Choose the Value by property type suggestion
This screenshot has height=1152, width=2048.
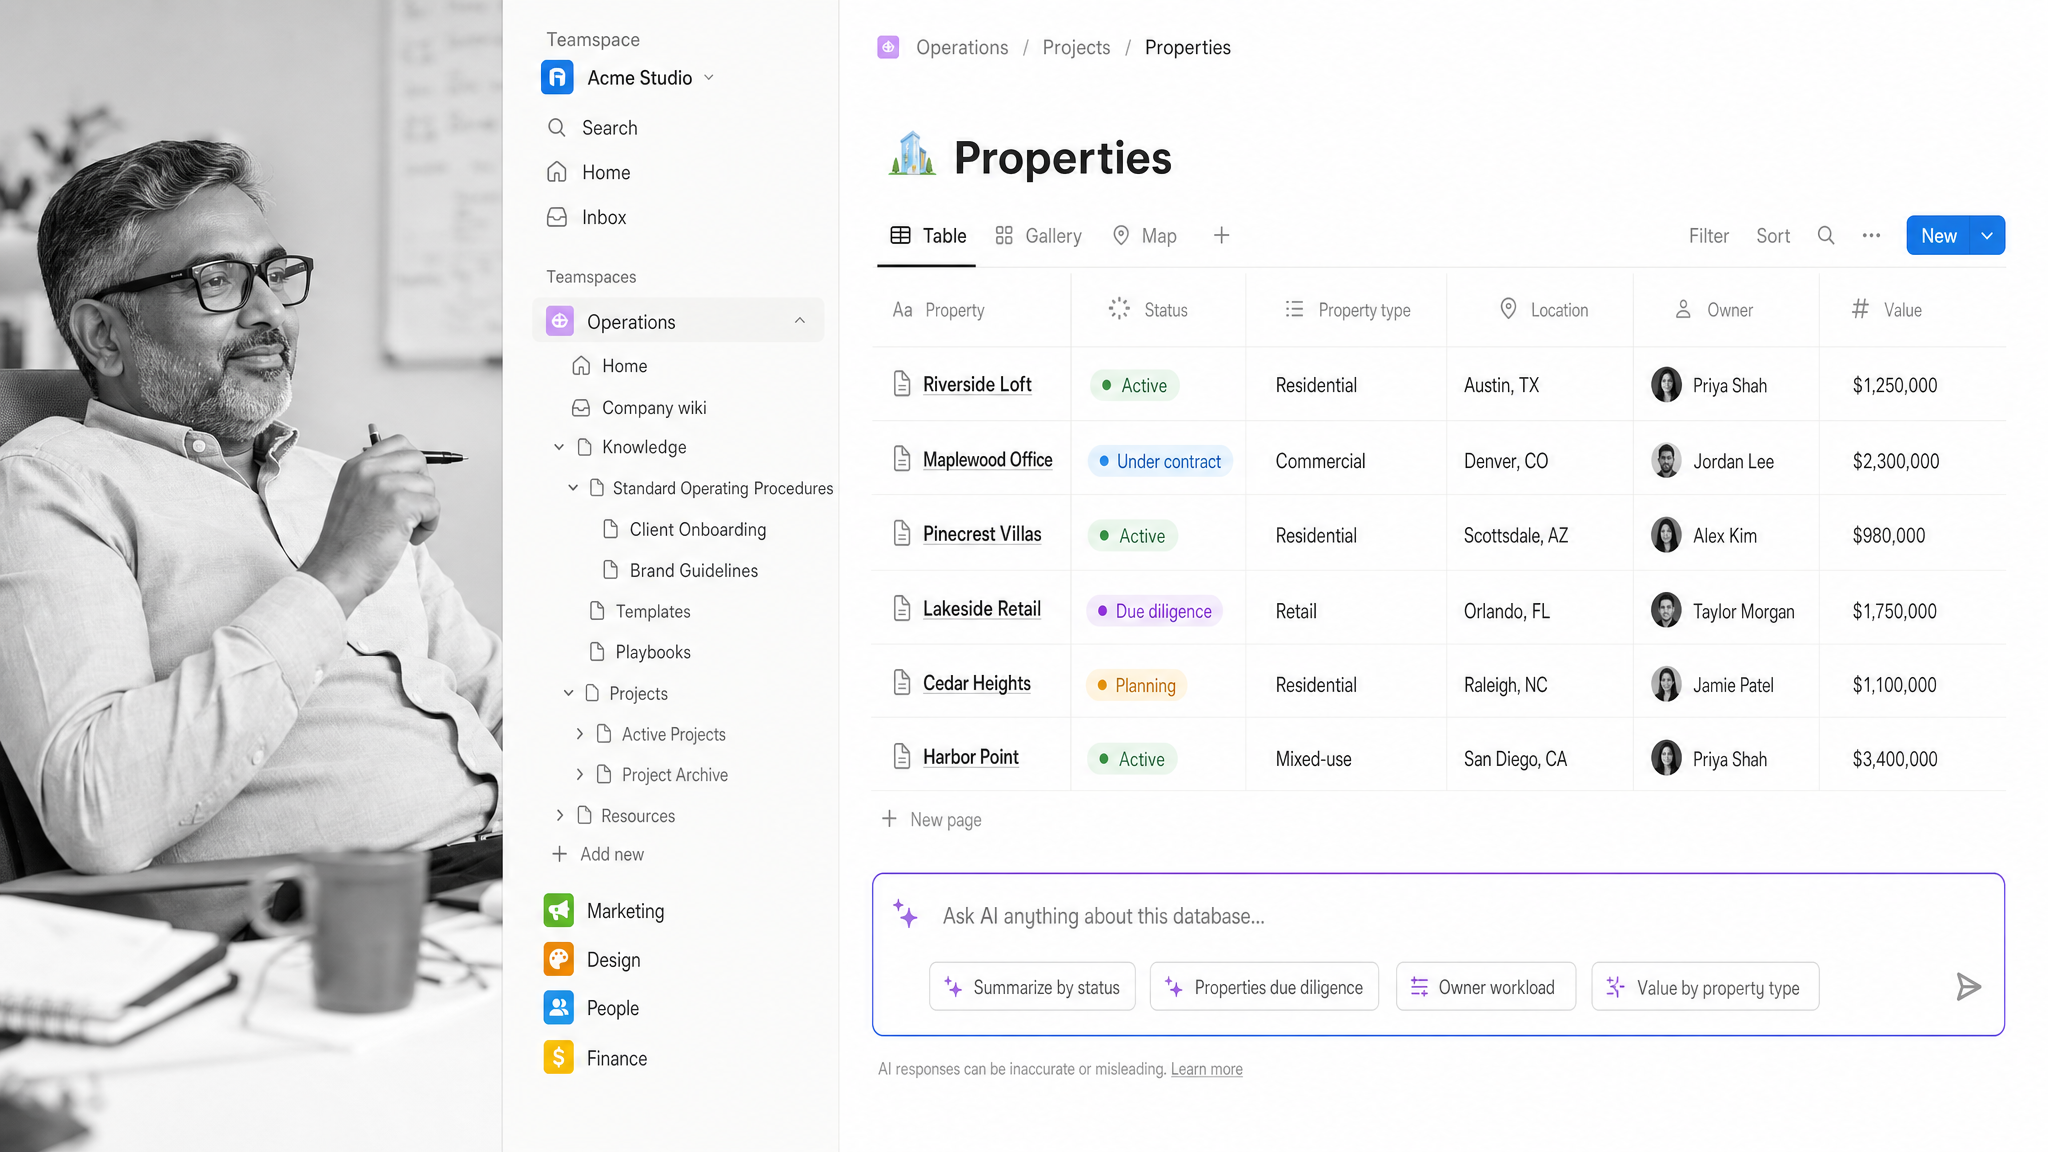[x=1705, y=987]
